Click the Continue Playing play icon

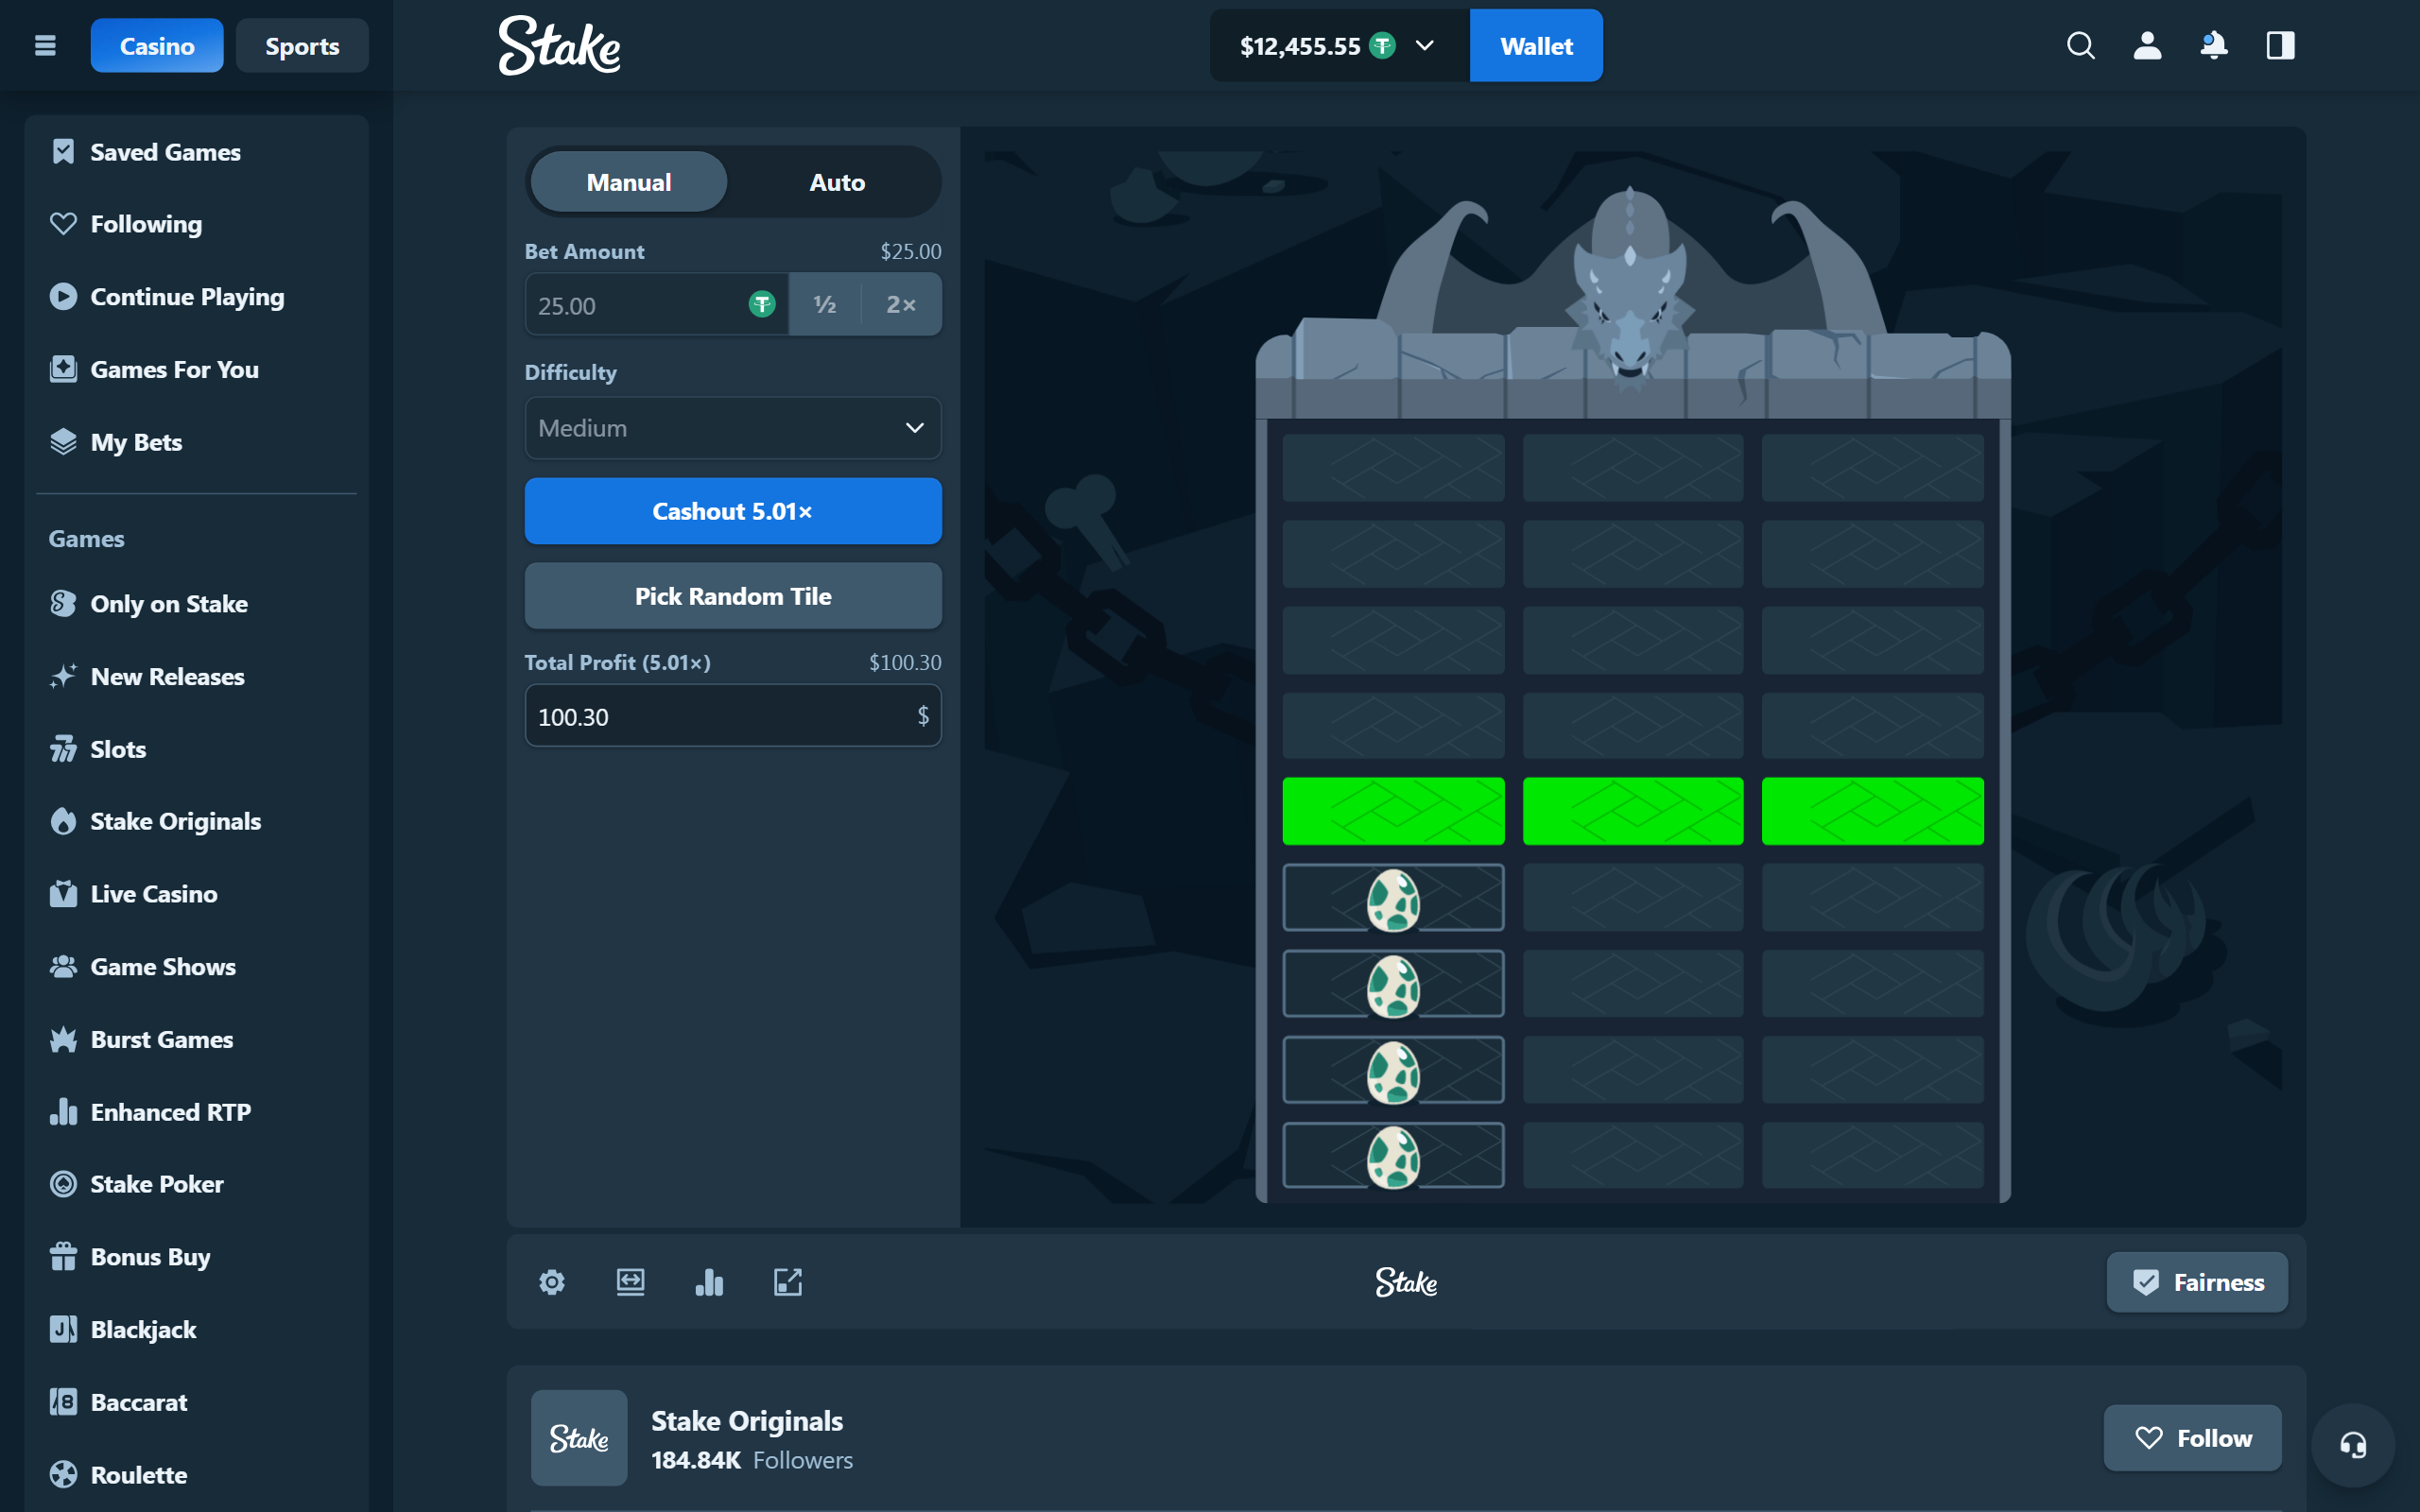63,297
